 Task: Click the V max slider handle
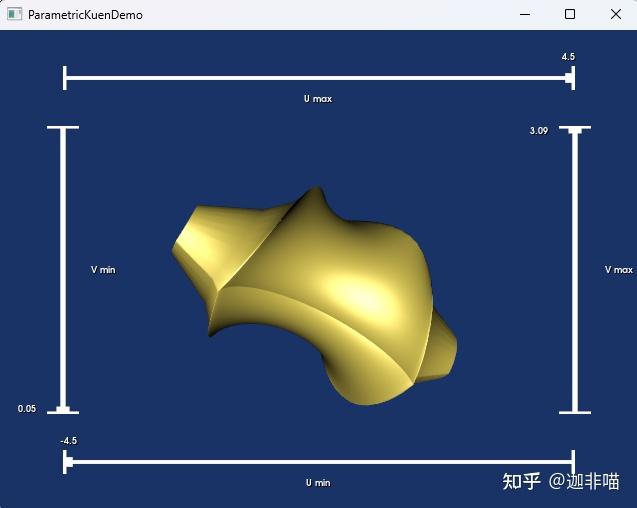(x=575, y=130)
